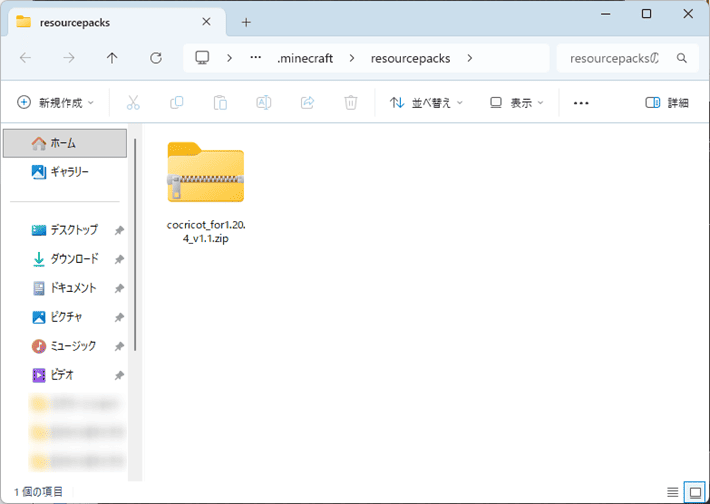Click the pin icon beside ダウンロード
710x504 pixels.
tap(119, 259)
